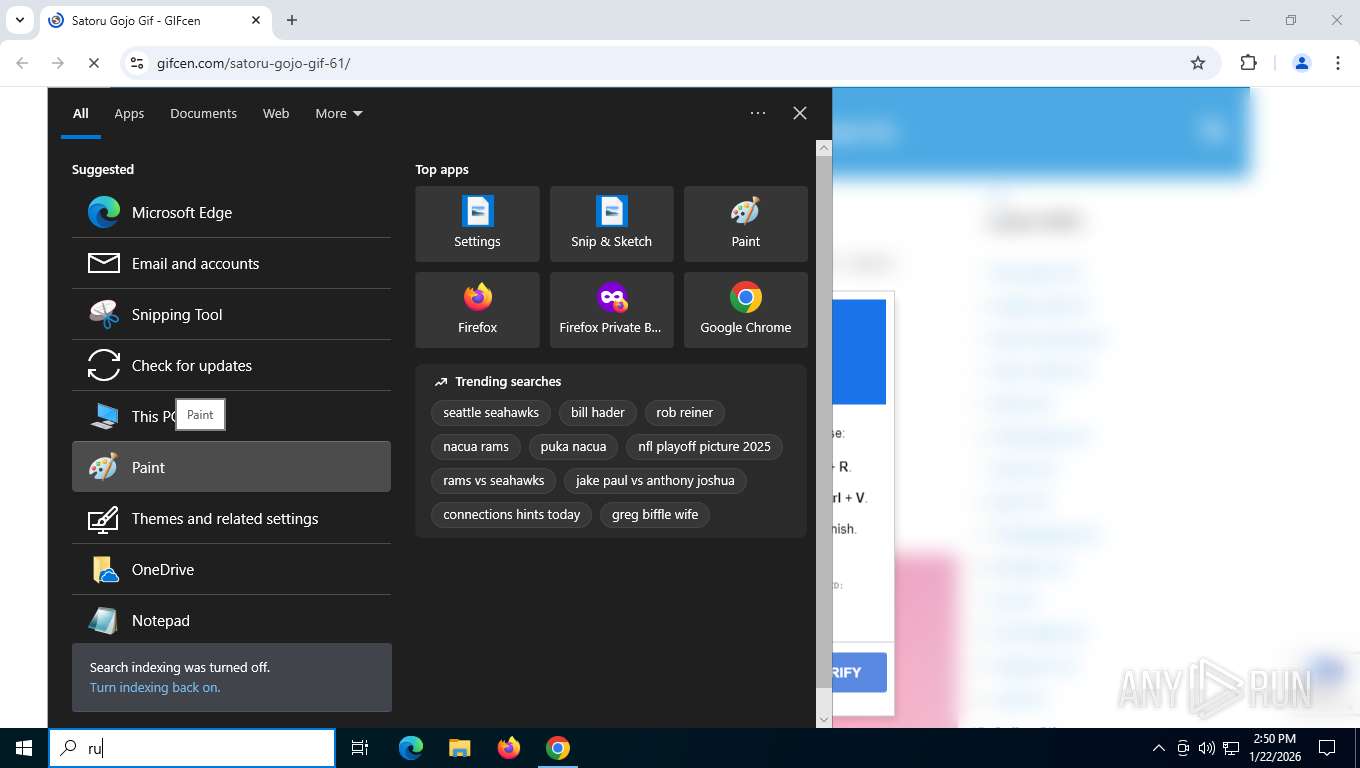Click the Chrome address bar URL
1360x768 pixels.
253,63
